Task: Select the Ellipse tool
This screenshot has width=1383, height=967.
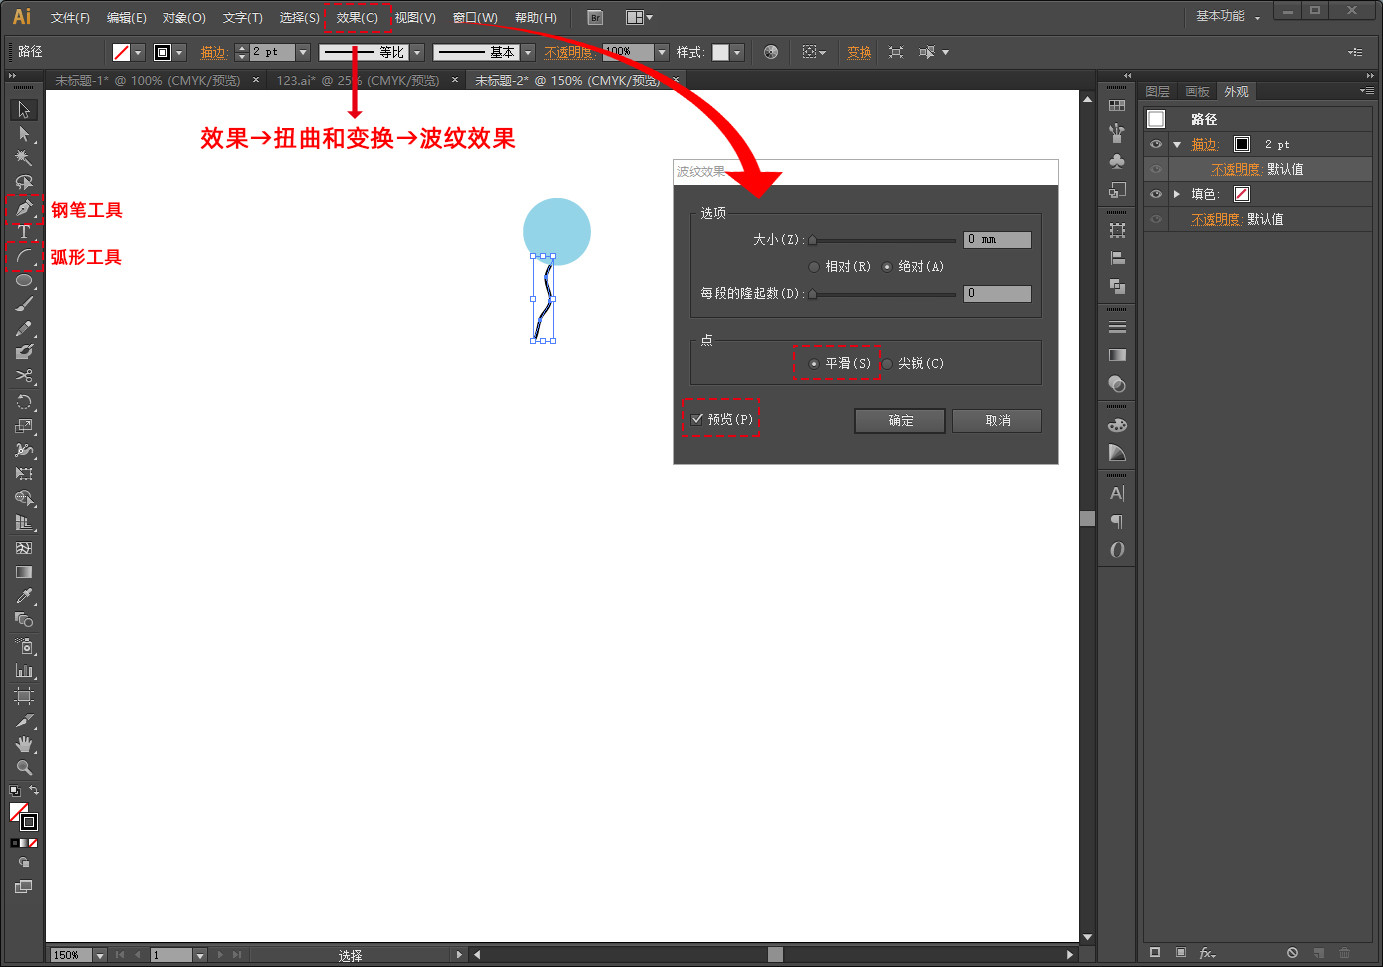Action: pyautogui.click(x=24, y=281)
